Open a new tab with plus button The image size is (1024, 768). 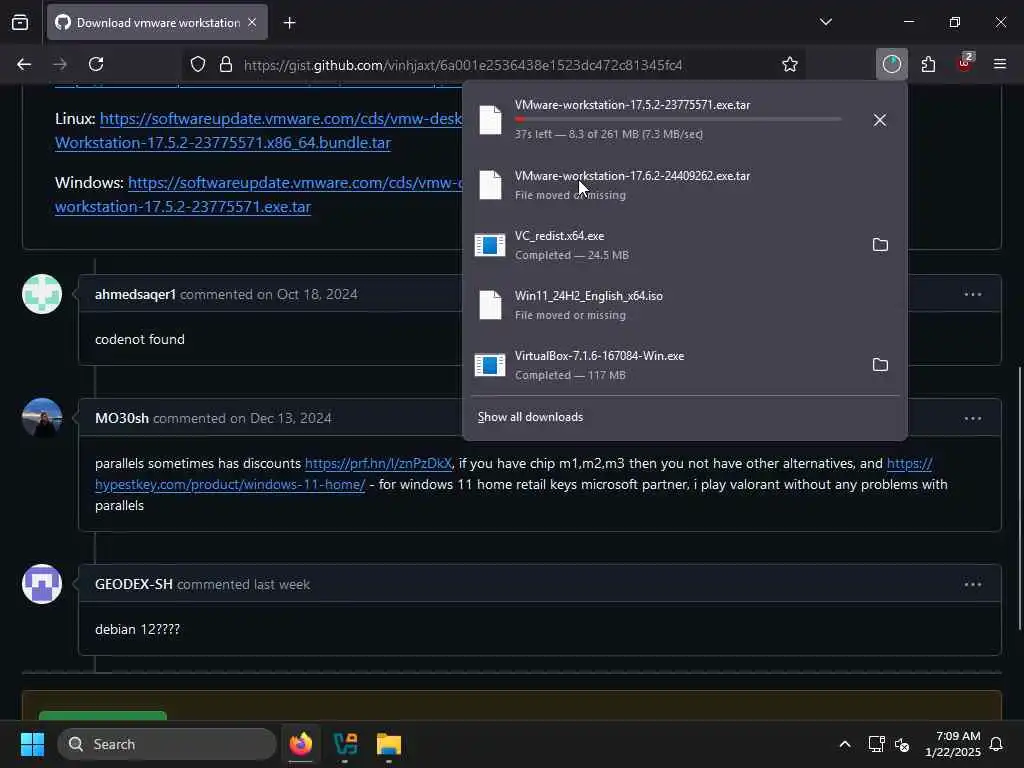289,23
